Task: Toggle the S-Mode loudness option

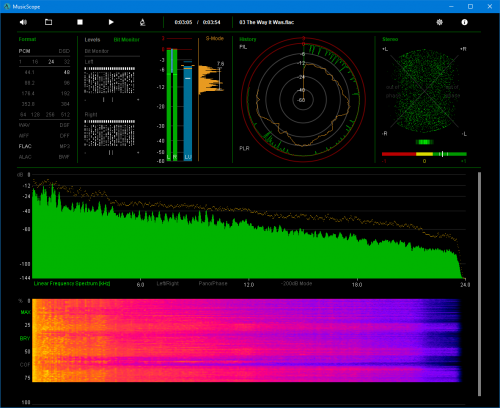Action: coord(215,38)
